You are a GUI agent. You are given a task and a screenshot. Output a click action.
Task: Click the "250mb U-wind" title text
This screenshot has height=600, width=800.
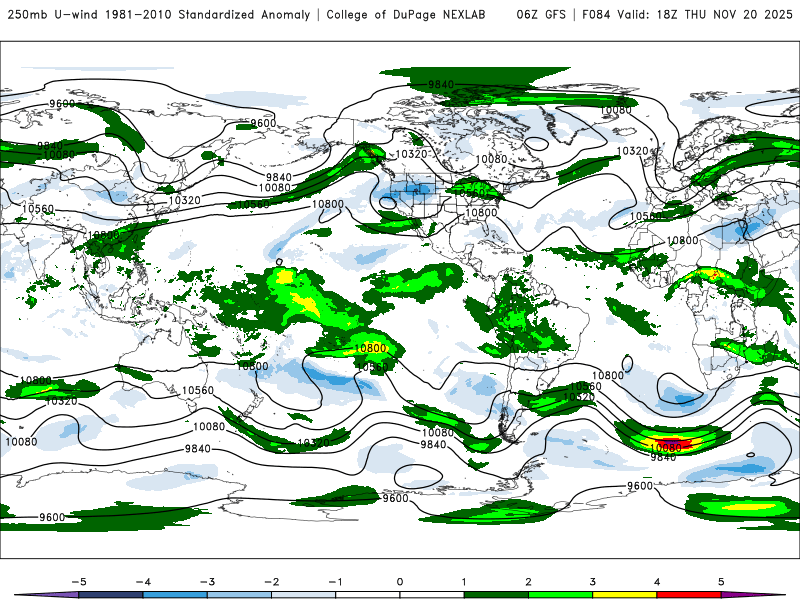click(53, 15)
